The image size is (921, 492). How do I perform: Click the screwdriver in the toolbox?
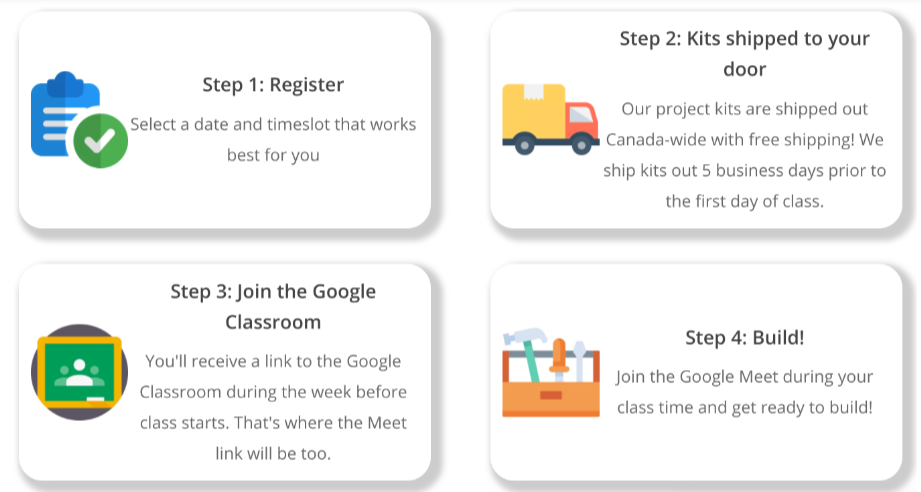[x=559, y=359]
